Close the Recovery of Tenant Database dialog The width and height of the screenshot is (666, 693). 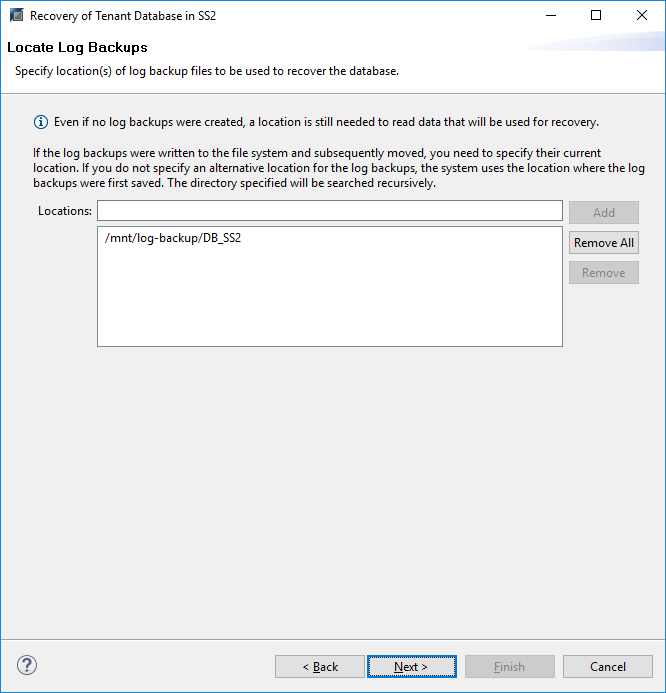coord(642,16)
